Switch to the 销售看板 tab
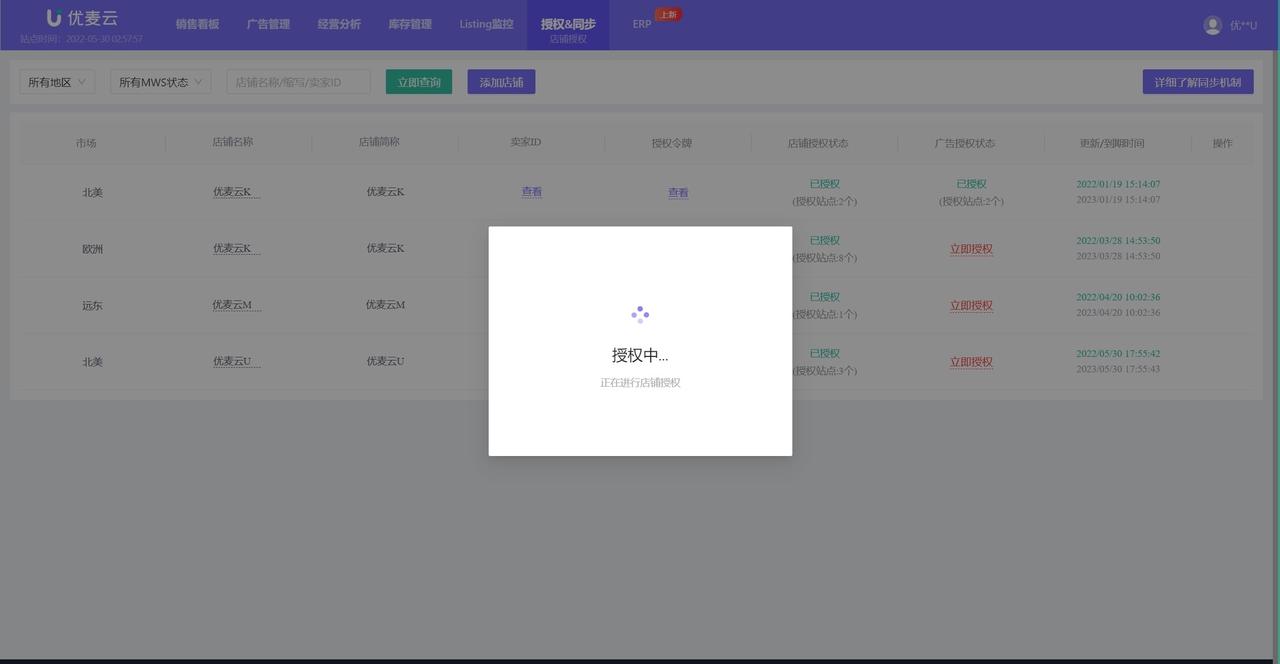The image size is (1280, 664). [x=197, y=24]
